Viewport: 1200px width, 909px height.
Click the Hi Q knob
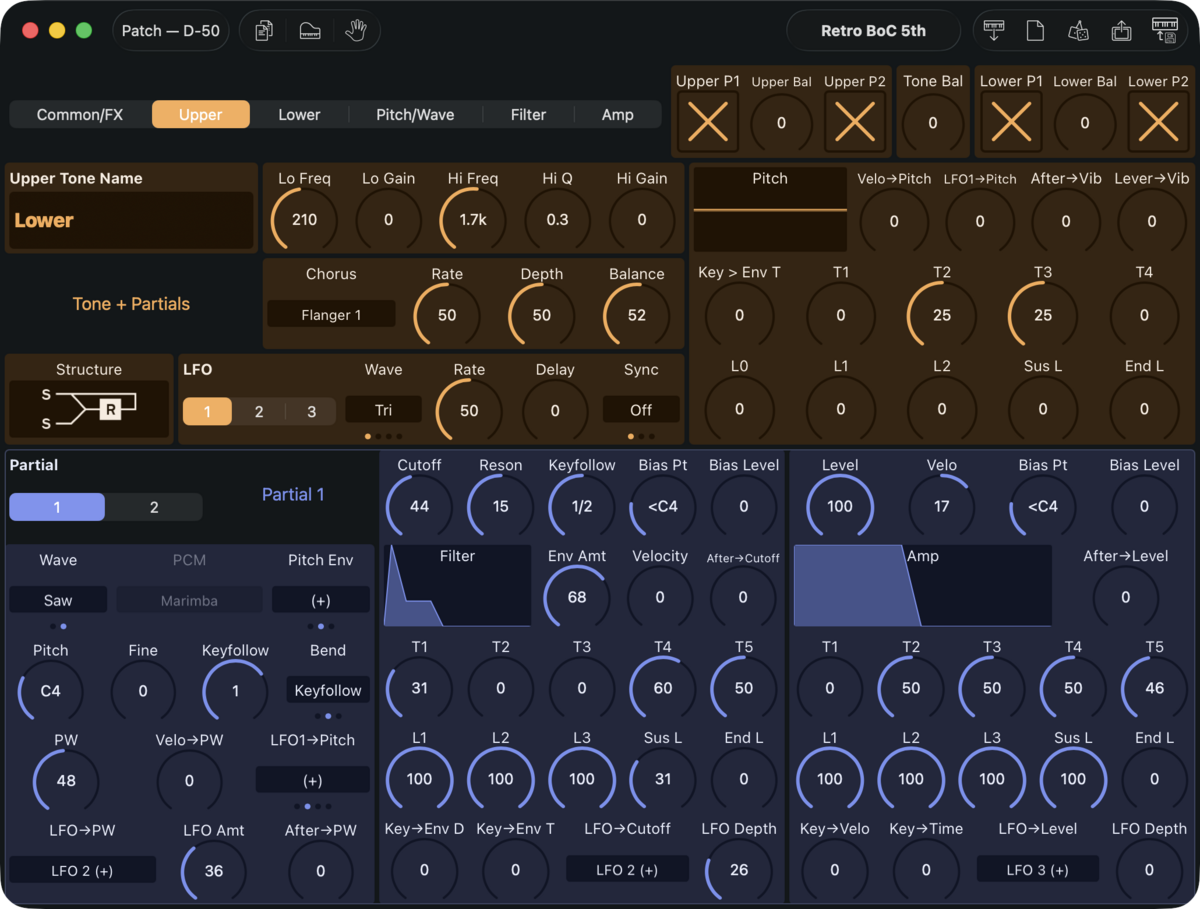coord(557,219)
